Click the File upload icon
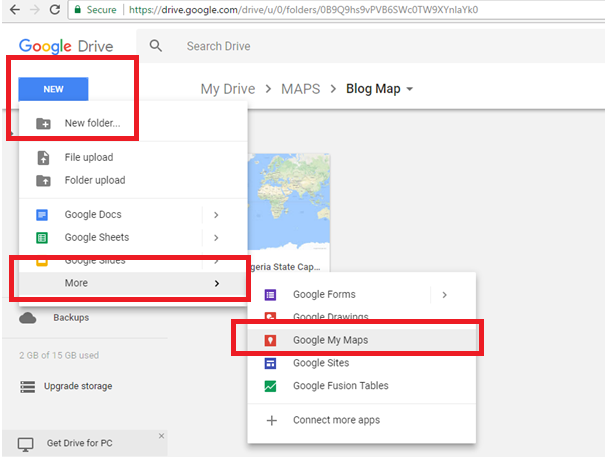The image size is (605, 457). (x=43, y=158)
